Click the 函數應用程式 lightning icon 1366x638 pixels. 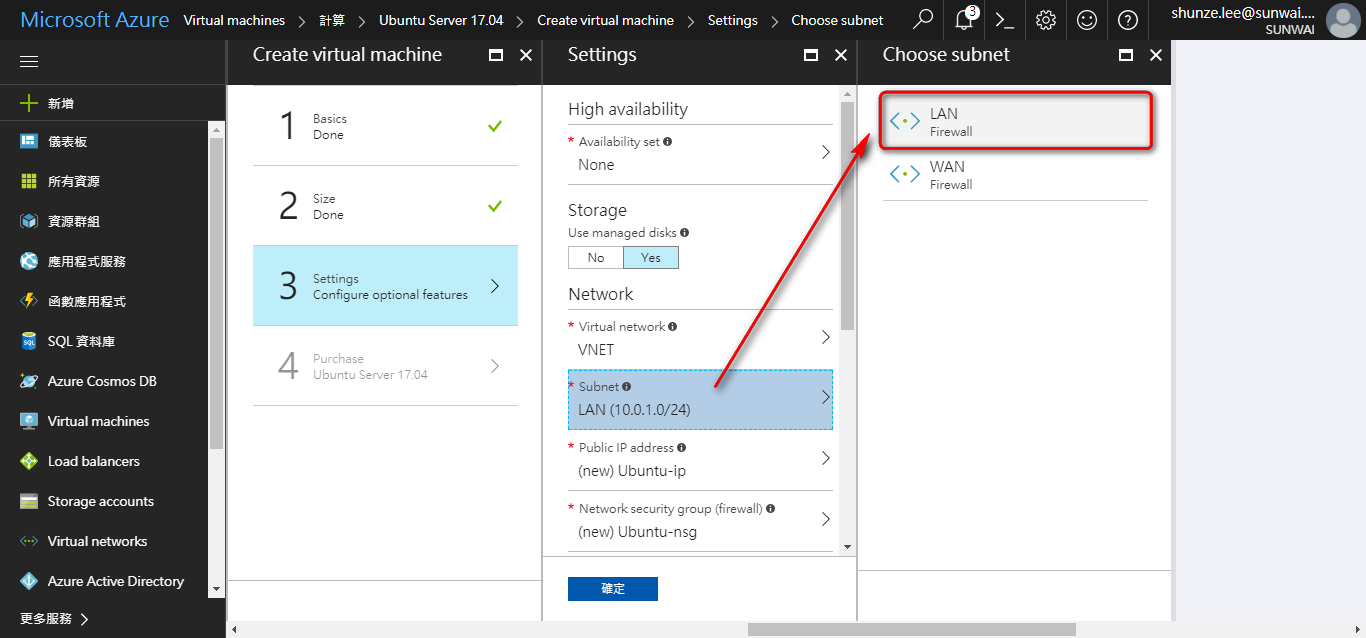29,301
